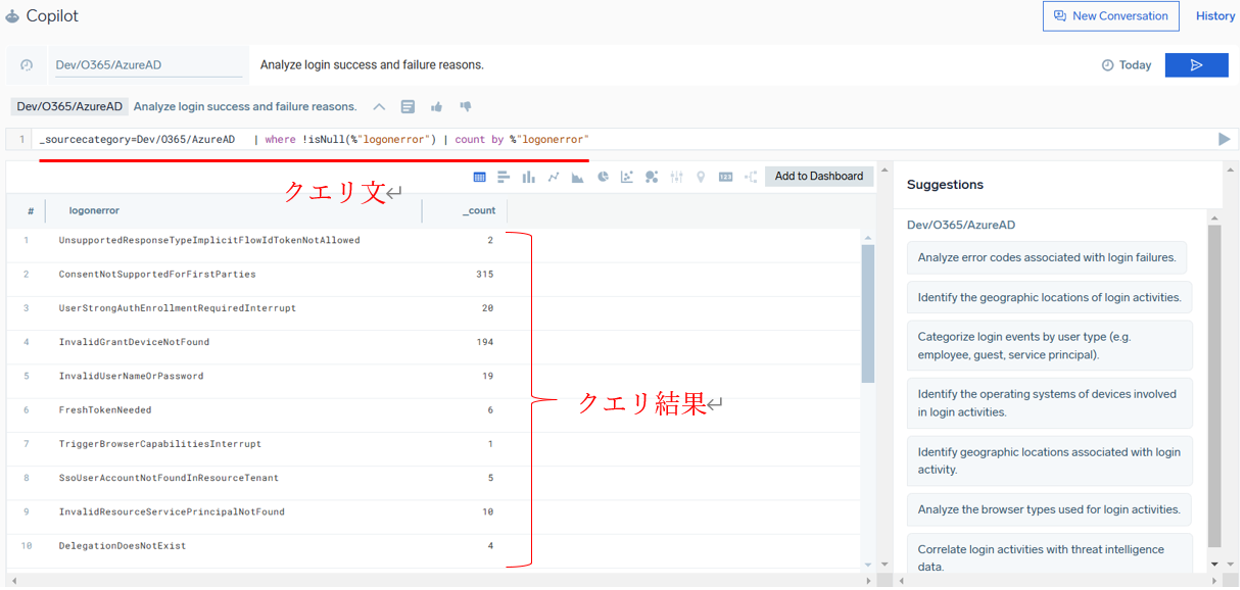The image size is (1240, 590).
Task: Click the blue send arrow button
Action: point(1196,65)
